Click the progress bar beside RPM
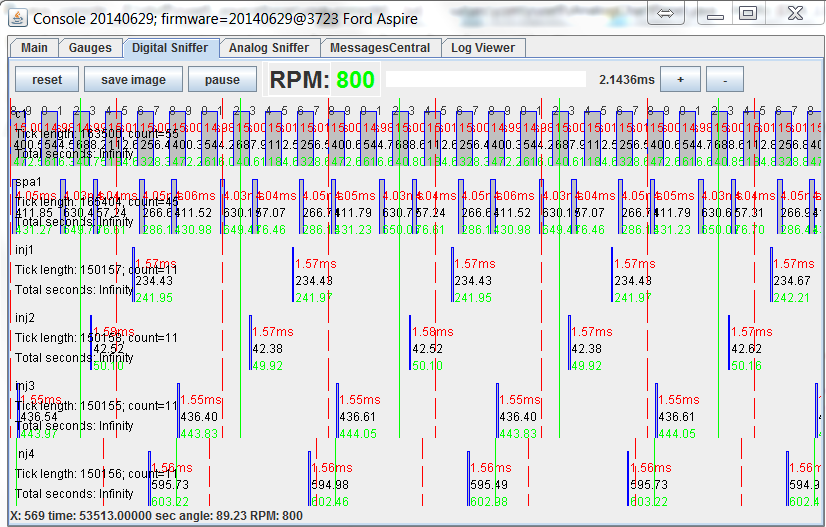Viewport: 826px width, 527px height. [x=486, y=79]
